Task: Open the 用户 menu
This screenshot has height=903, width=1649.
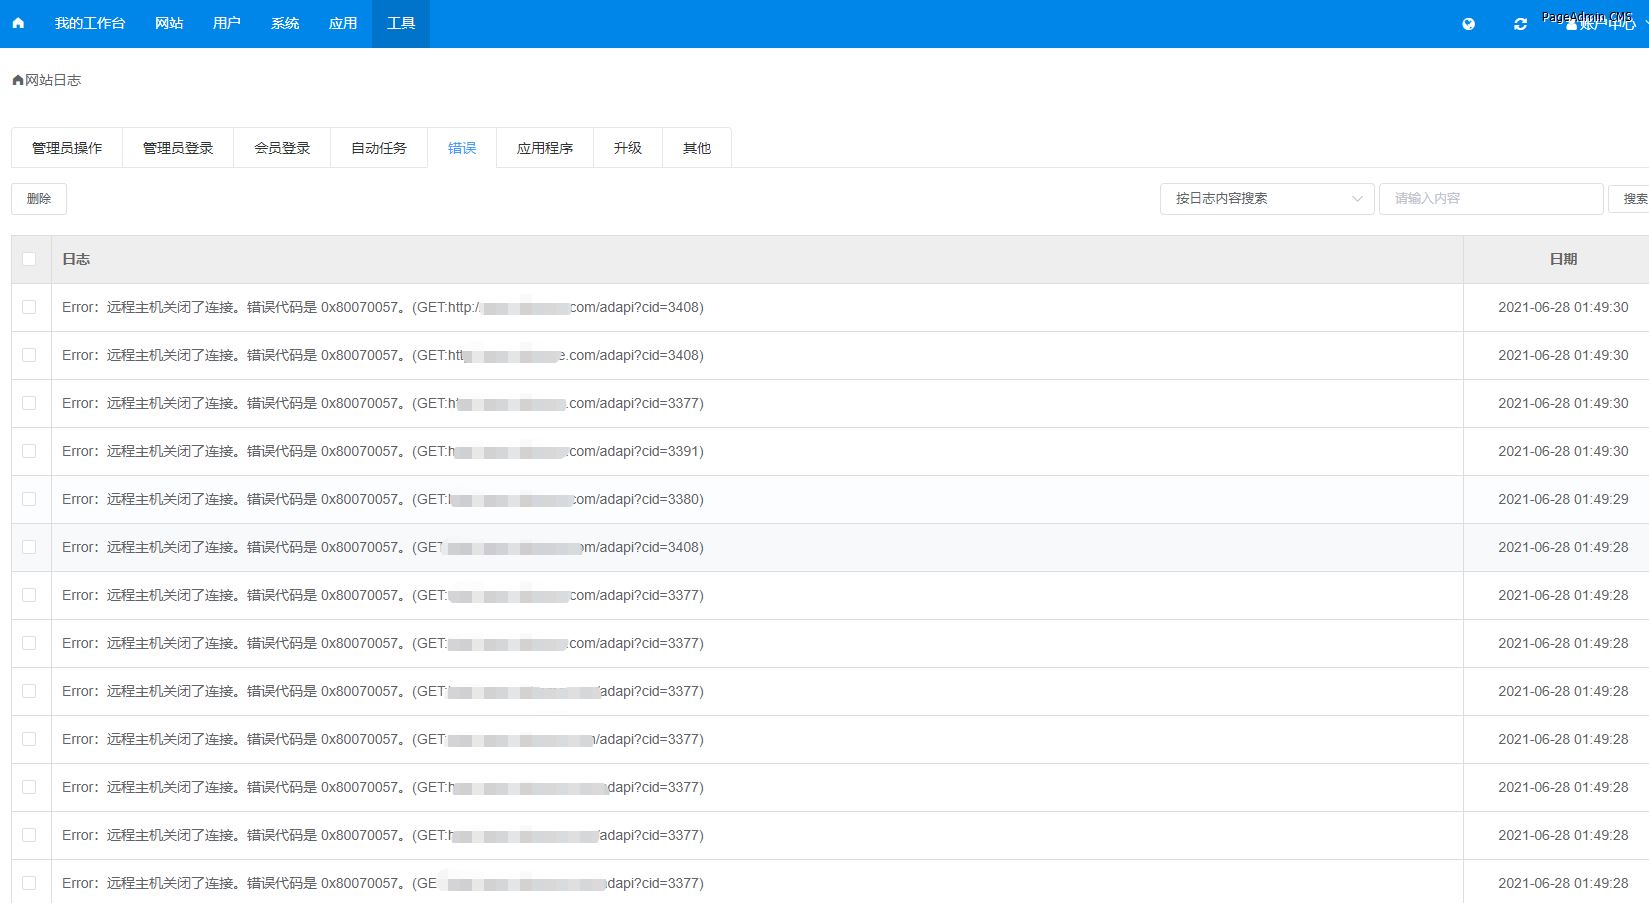Action: click(x=227, y=23)
